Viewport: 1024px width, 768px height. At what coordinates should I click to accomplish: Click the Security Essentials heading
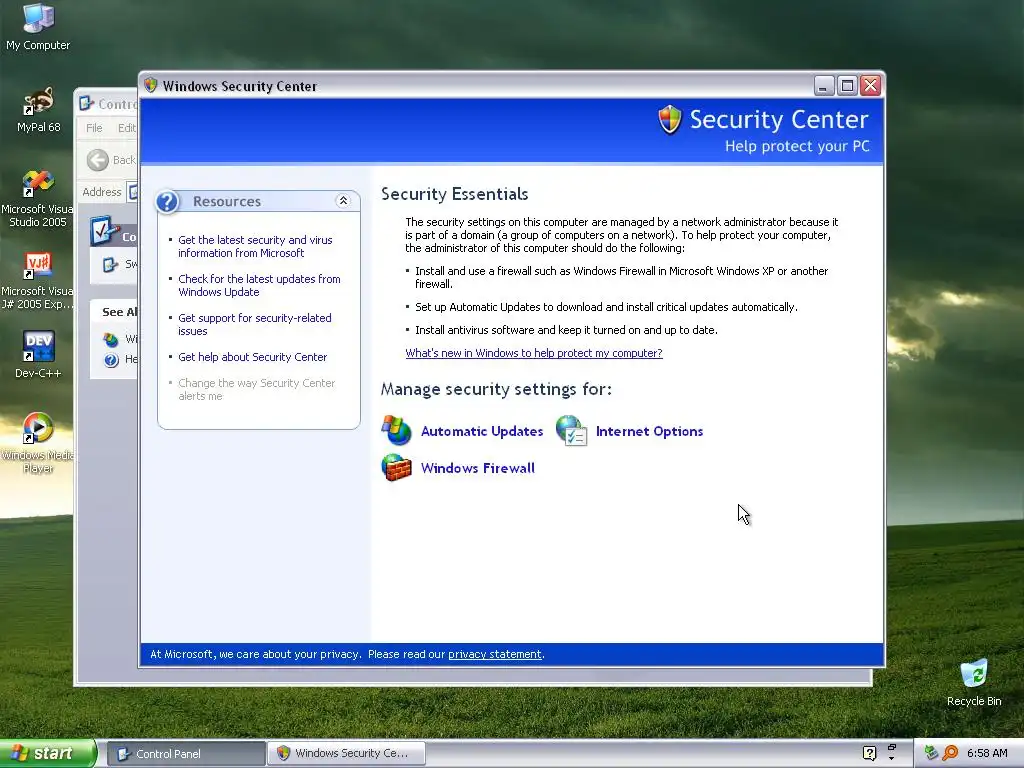[455, 194]
